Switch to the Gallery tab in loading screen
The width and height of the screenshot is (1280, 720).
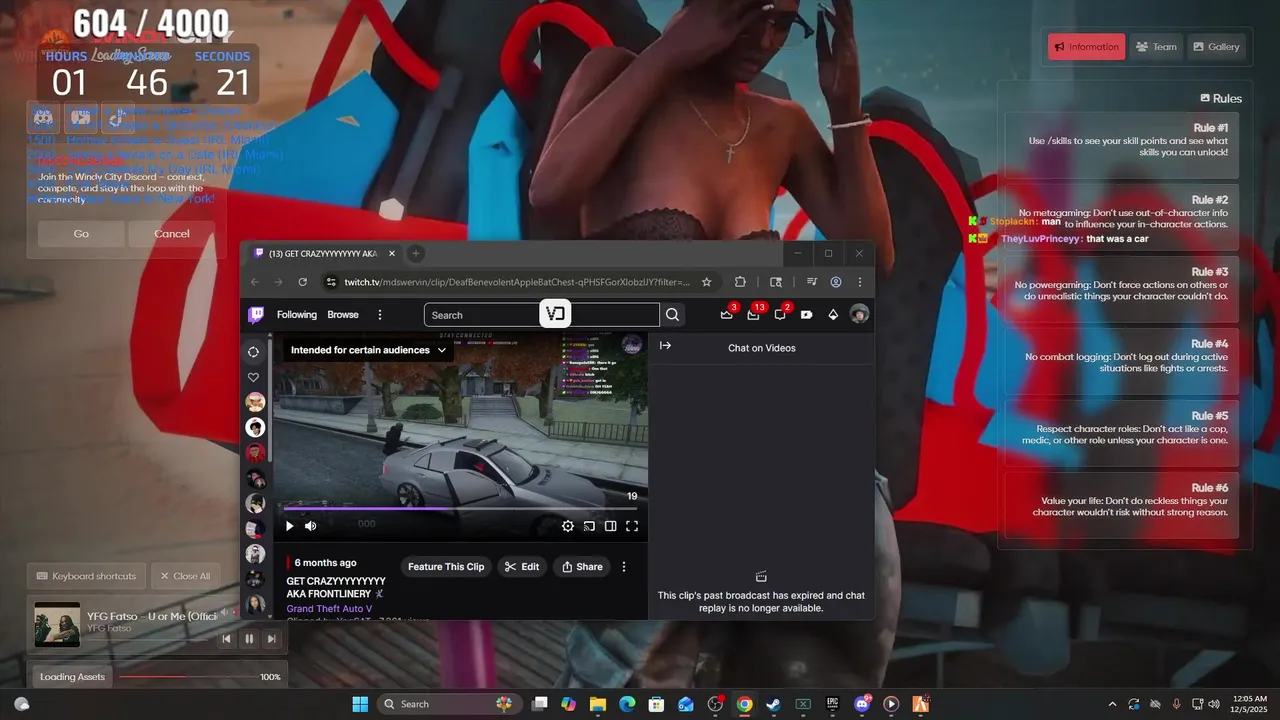pyautogui.click(x=1216, y=47)
